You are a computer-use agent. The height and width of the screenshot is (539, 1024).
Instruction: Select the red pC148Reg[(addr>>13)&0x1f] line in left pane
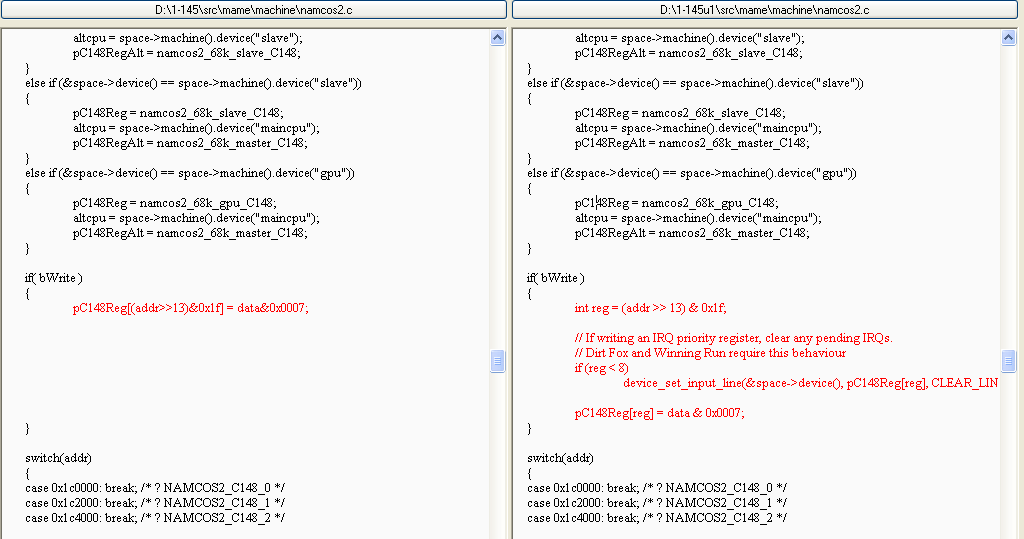coord(190,308)
